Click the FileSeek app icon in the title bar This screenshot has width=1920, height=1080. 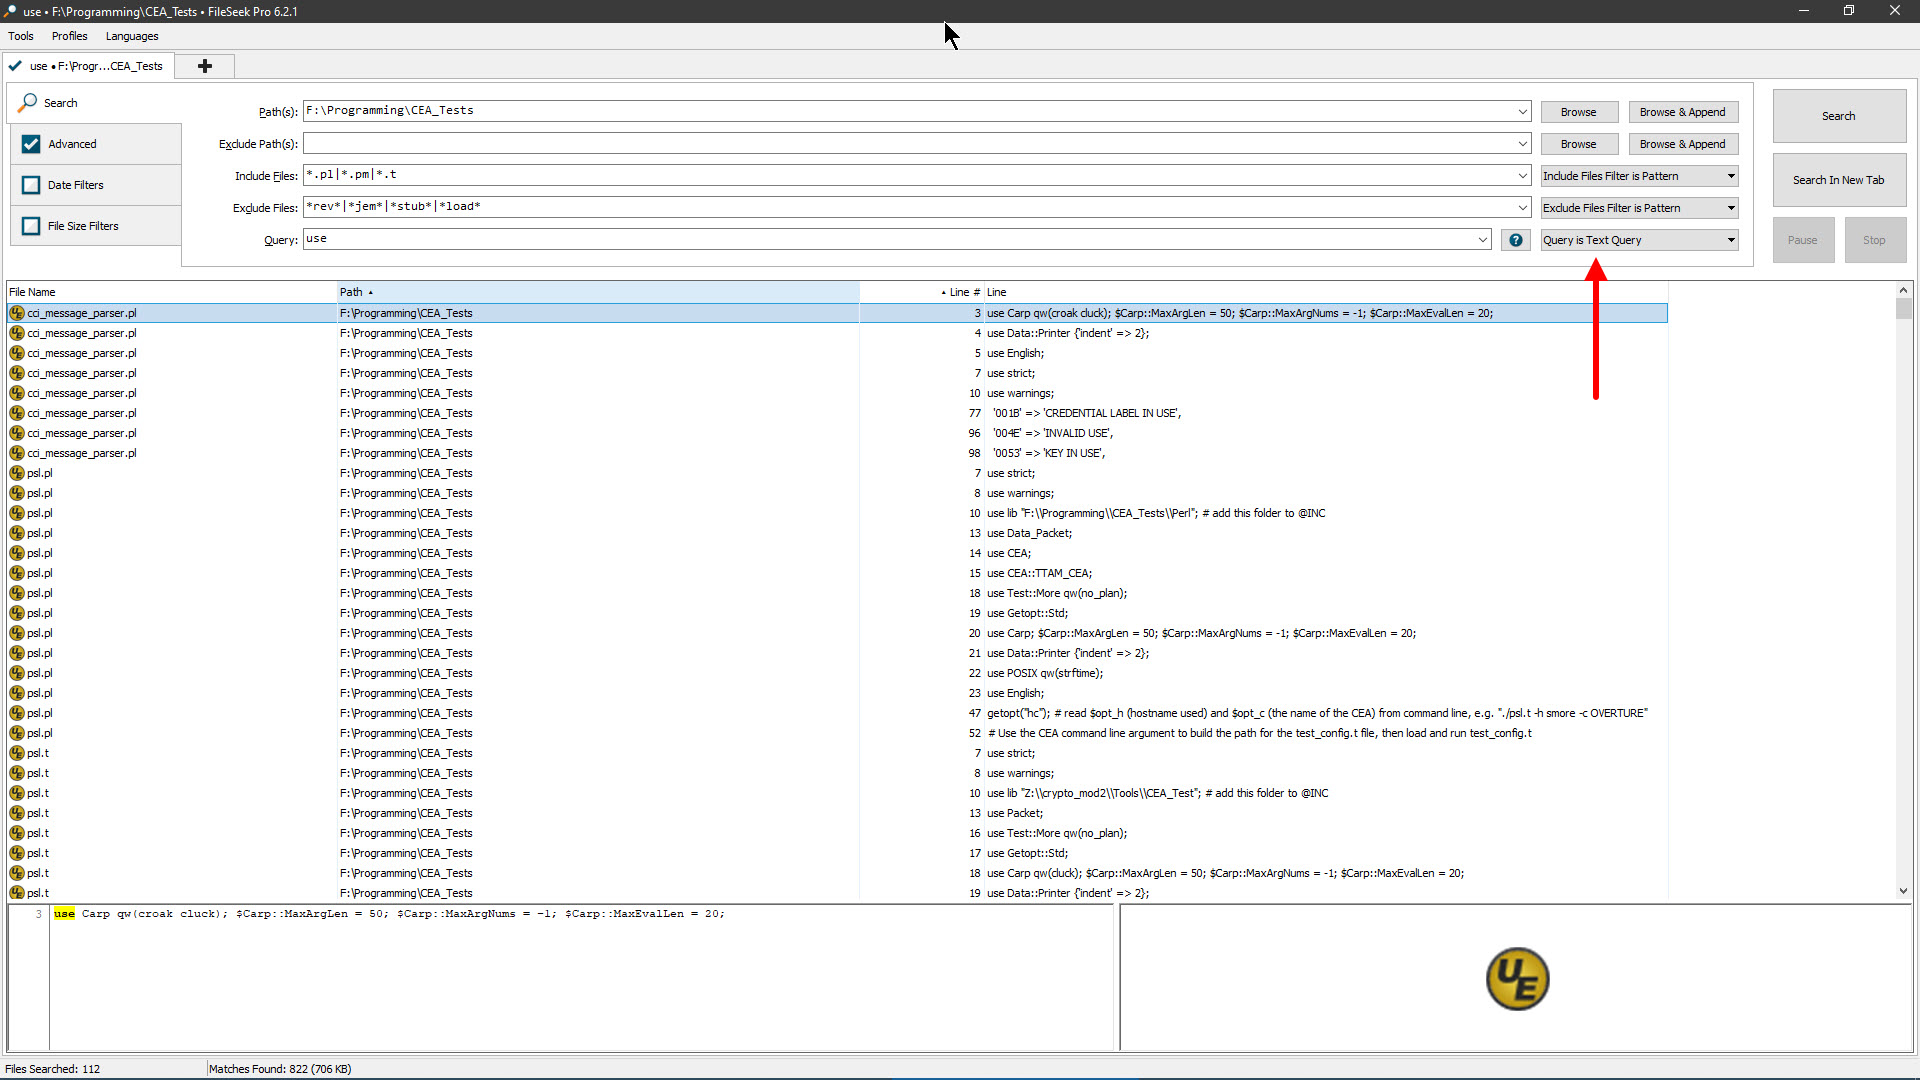click(10, 11)
